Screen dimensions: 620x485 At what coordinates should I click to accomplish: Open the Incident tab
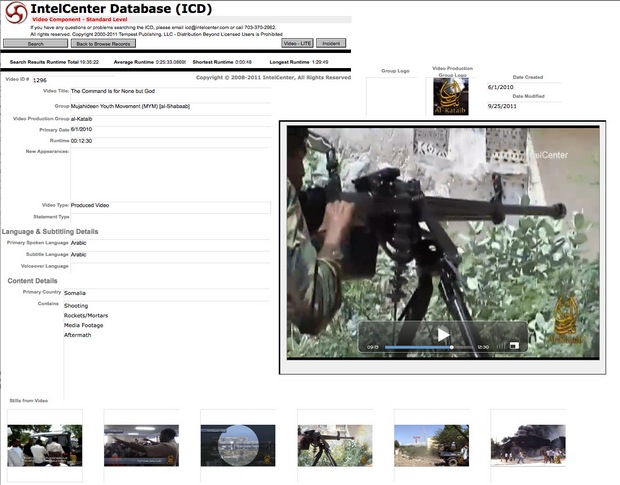click(x=333, y=44)
